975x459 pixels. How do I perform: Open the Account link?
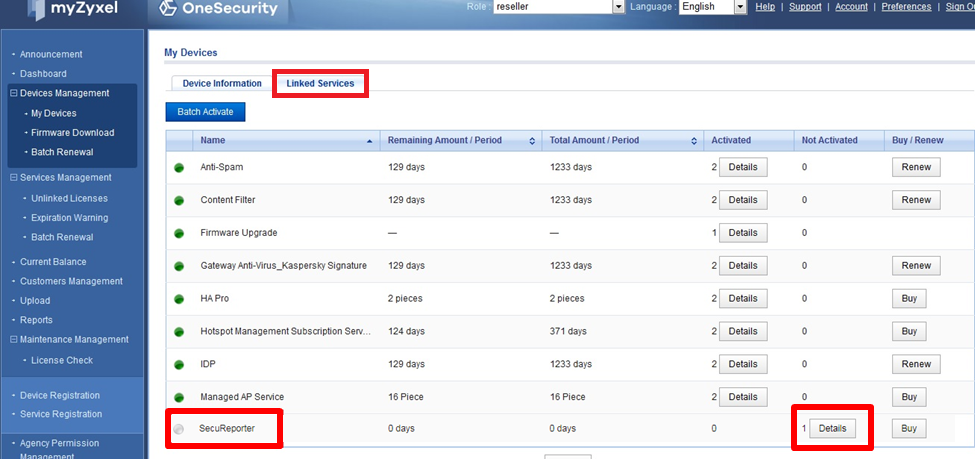[851, 7]
